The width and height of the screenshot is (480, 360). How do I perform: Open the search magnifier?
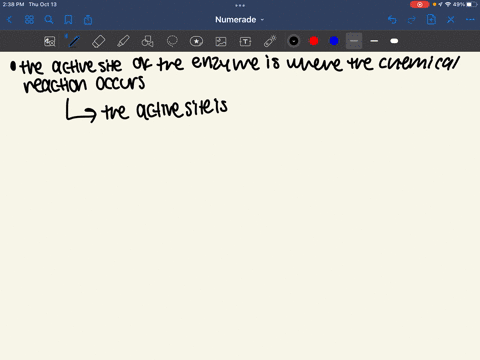pos(49,20)
